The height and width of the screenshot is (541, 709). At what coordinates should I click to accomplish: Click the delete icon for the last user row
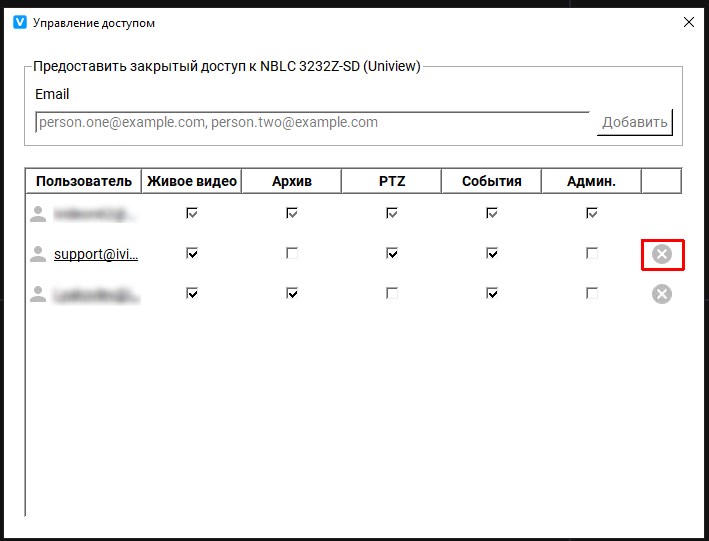(x=661, y=294)
